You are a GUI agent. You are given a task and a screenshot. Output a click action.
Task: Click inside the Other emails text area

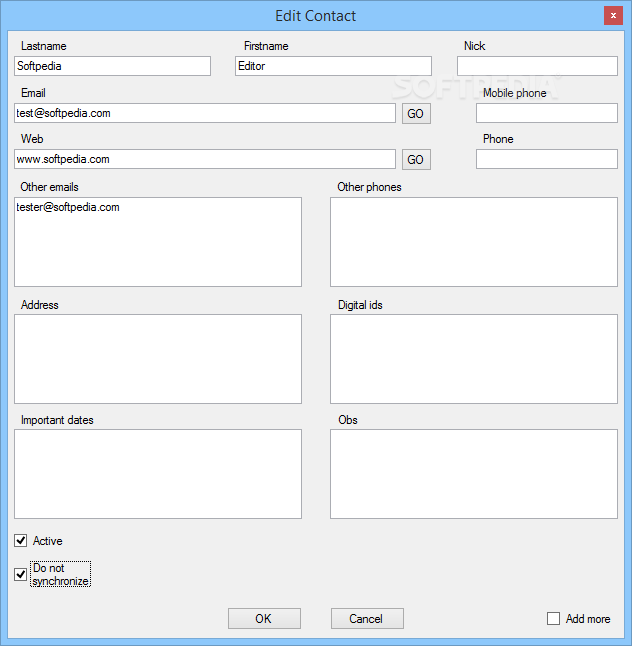tap(158, 242)
